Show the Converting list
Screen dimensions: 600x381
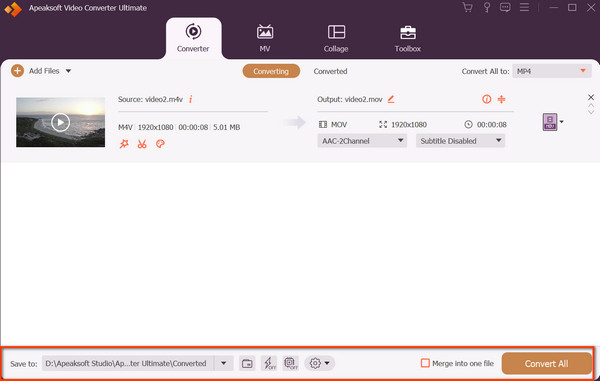271,71
